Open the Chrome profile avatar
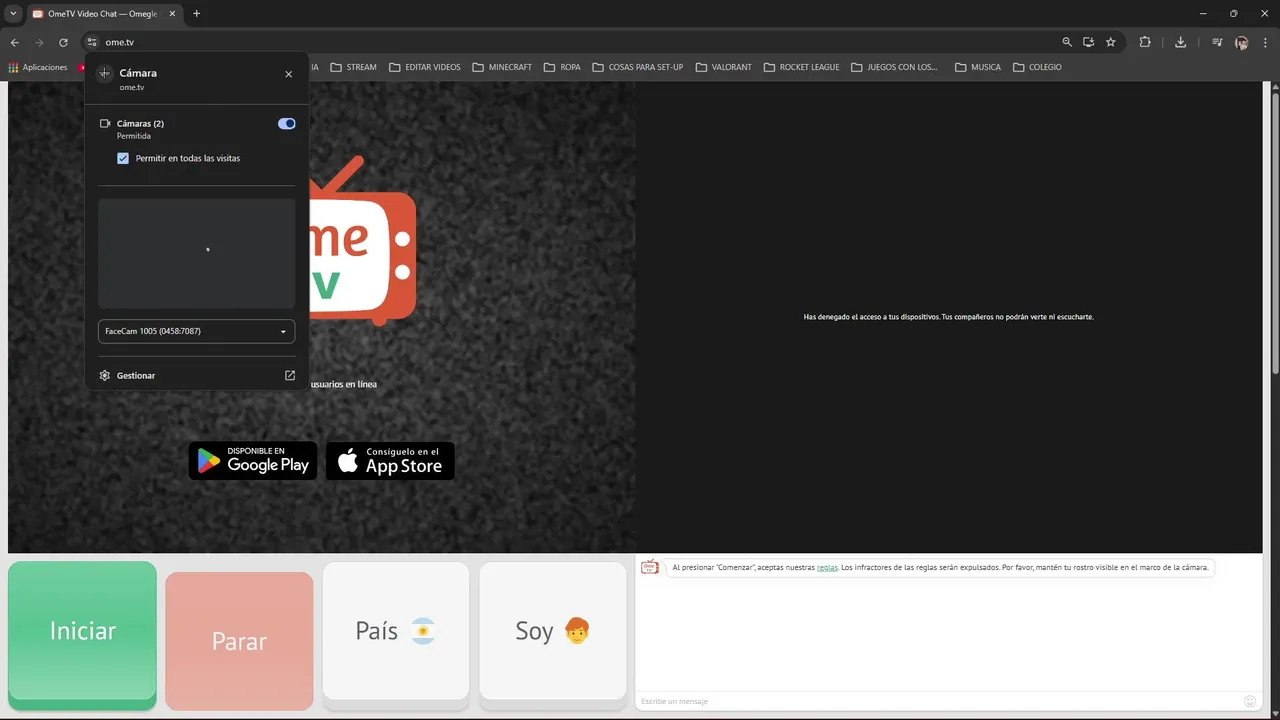 [x=1241, y=42]
